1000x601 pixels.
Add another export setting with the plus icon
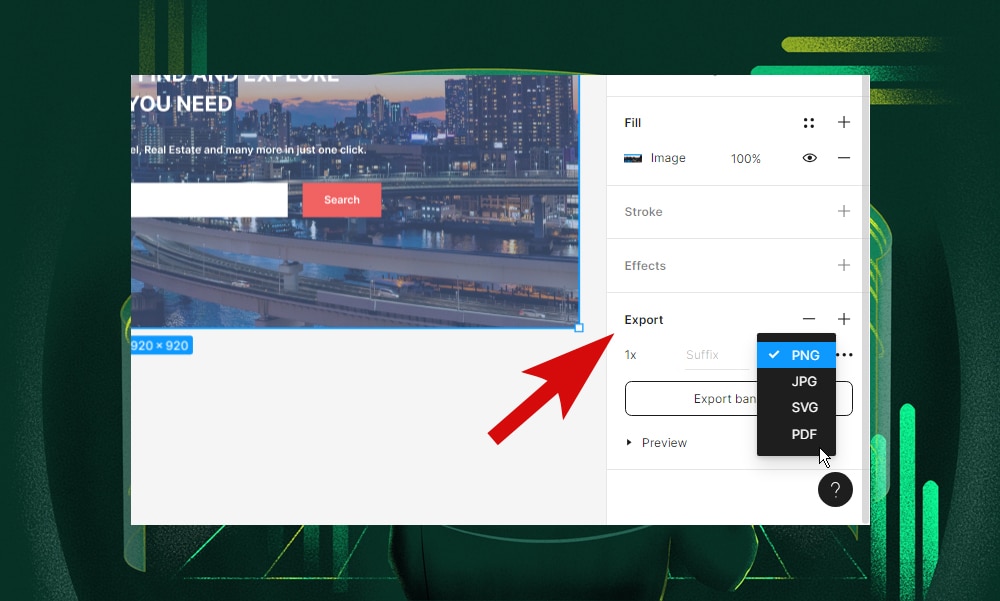843,319
